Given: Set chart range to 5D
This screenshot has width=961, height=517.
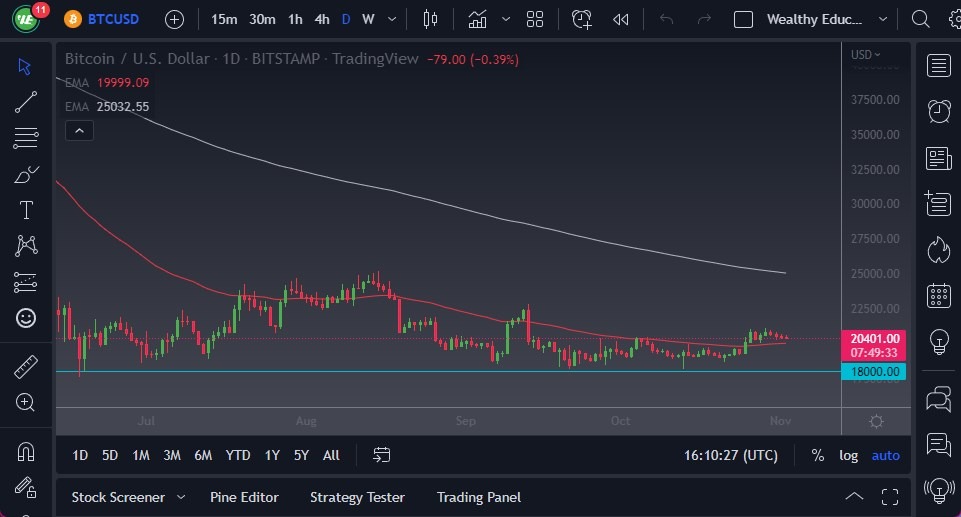Looking at the screenshot, I should tap(110, 455).
